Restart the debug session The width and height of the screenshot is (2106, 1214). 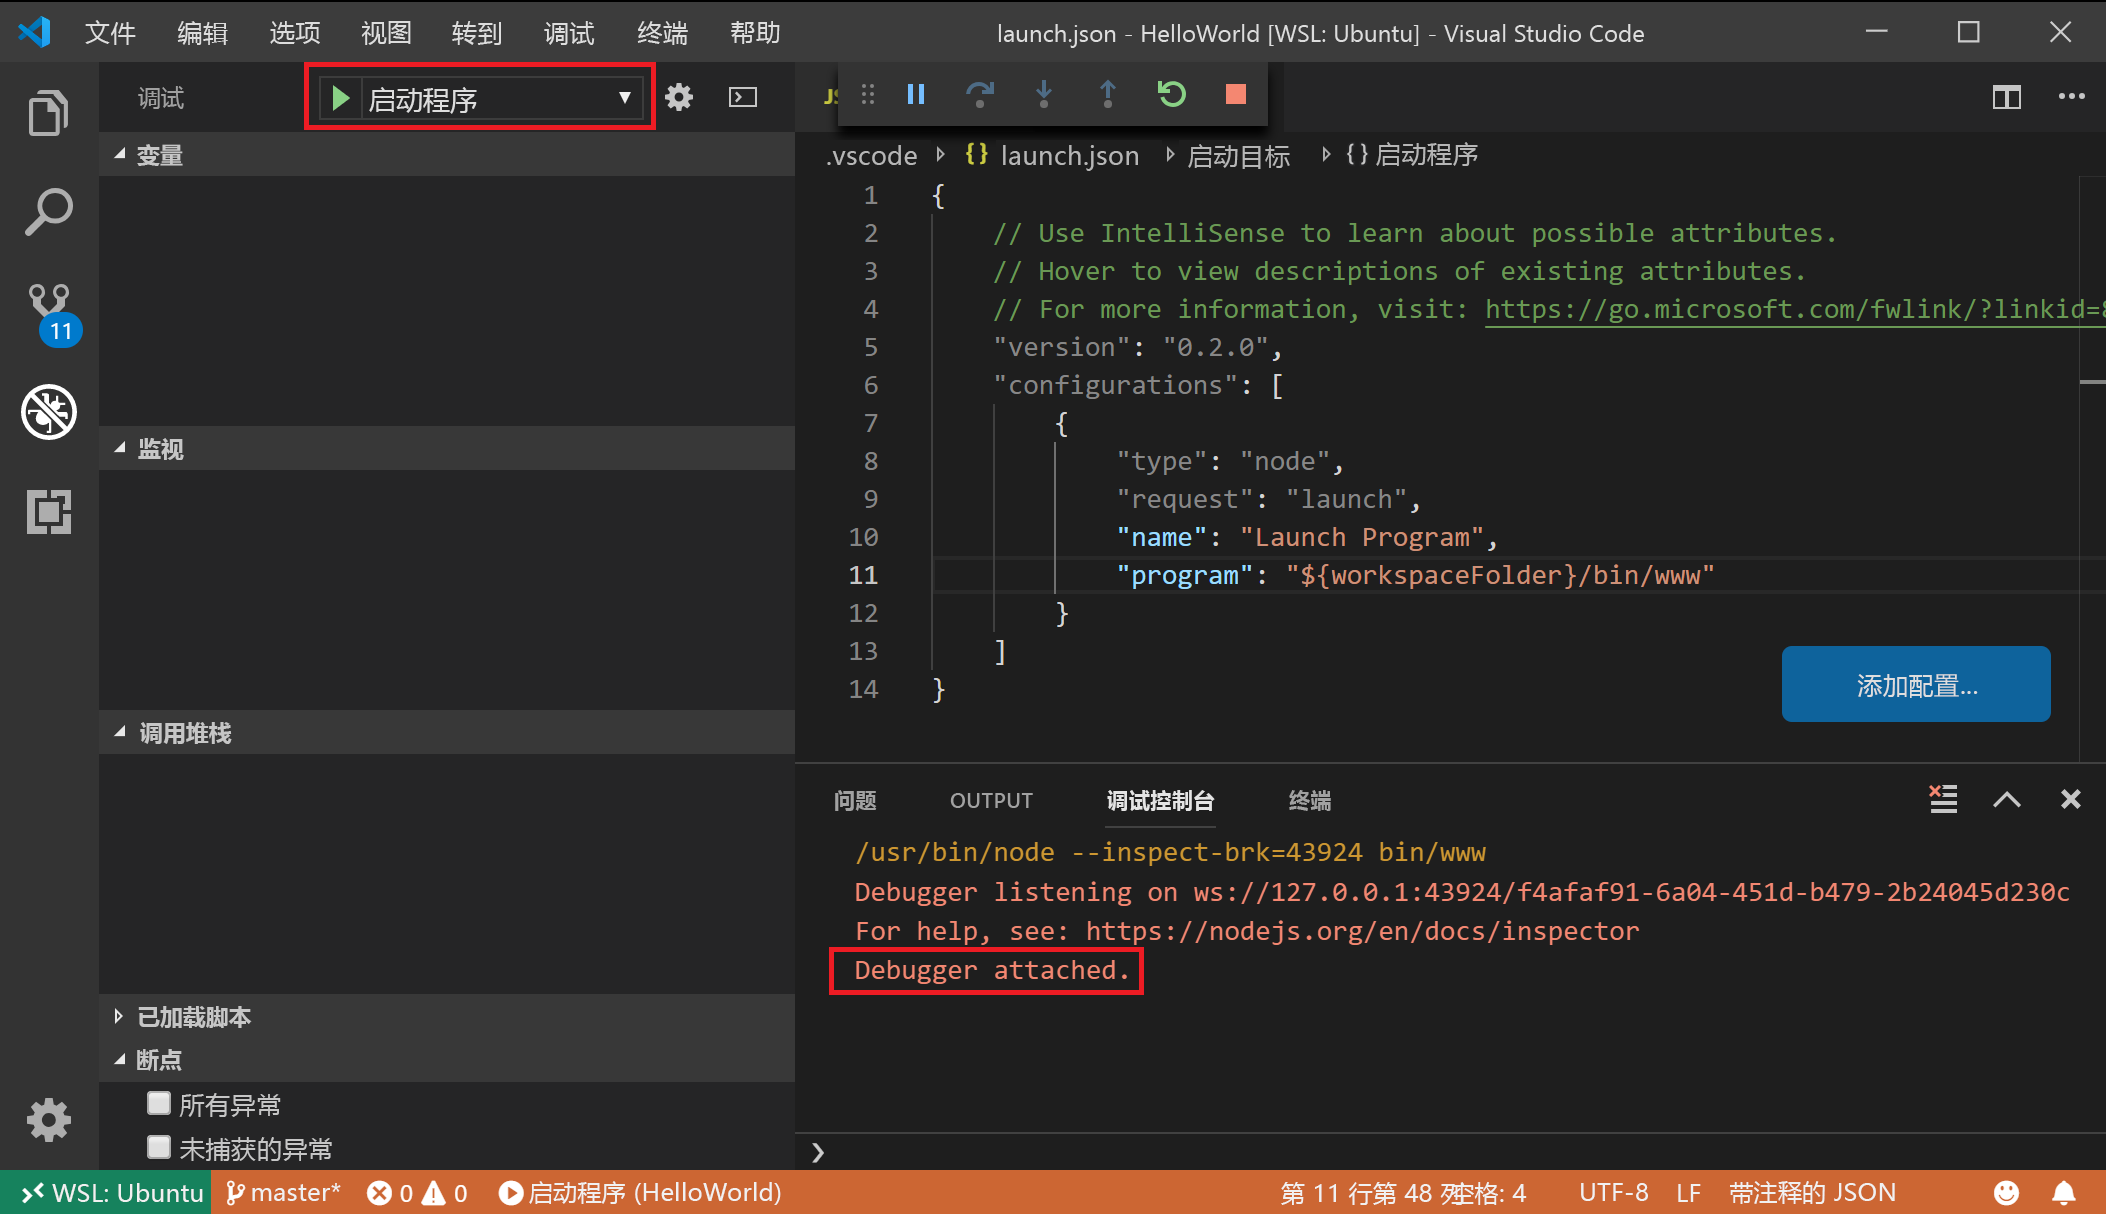click(1171, 94)
